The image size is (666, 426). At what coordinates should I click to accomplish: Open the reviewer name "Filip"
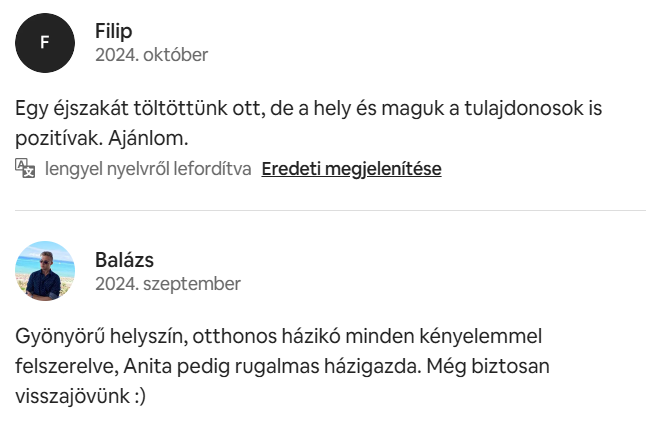click(114, 31)
